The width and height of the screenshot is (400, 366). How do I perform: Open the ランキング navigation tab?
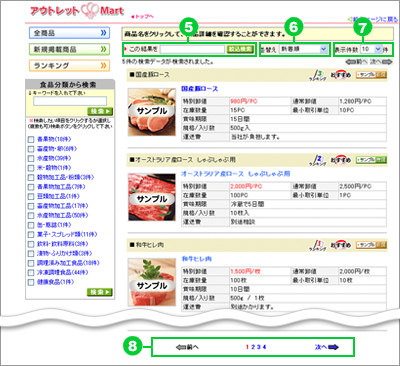coord(69,66)
